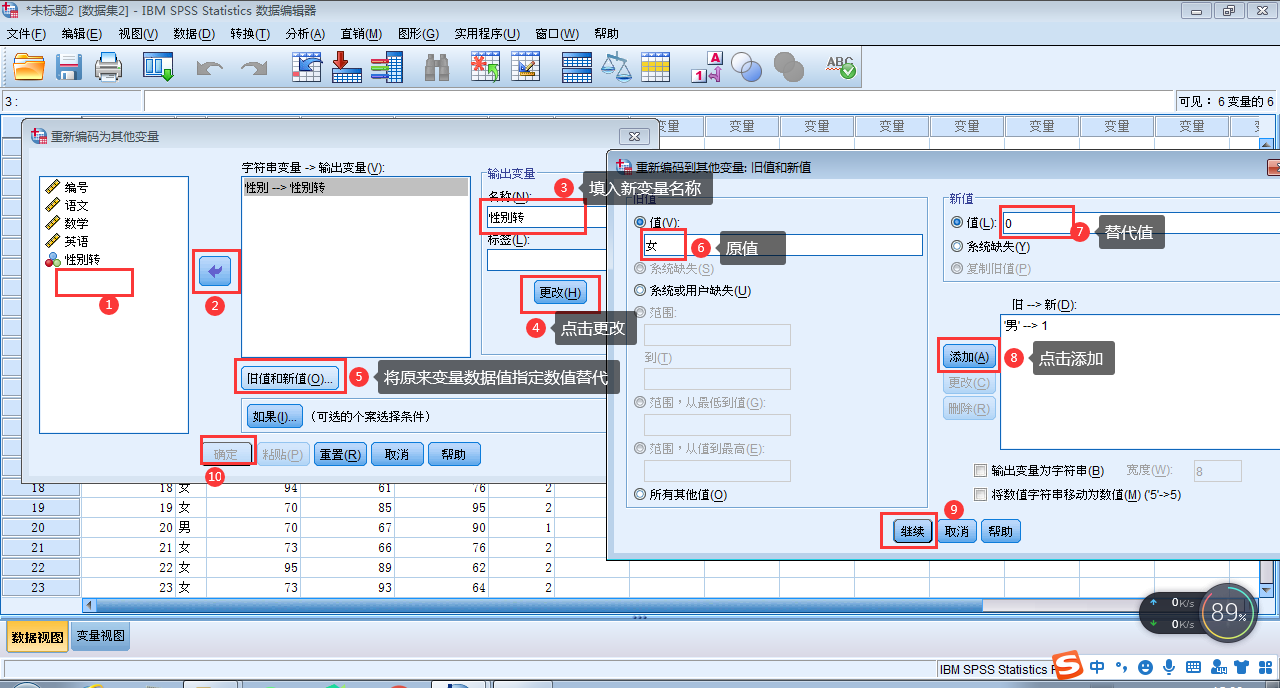The height and width of the screenshot is (688, 1280).
Task: Click the binoculars Find icon
Action: click(437, 67)
